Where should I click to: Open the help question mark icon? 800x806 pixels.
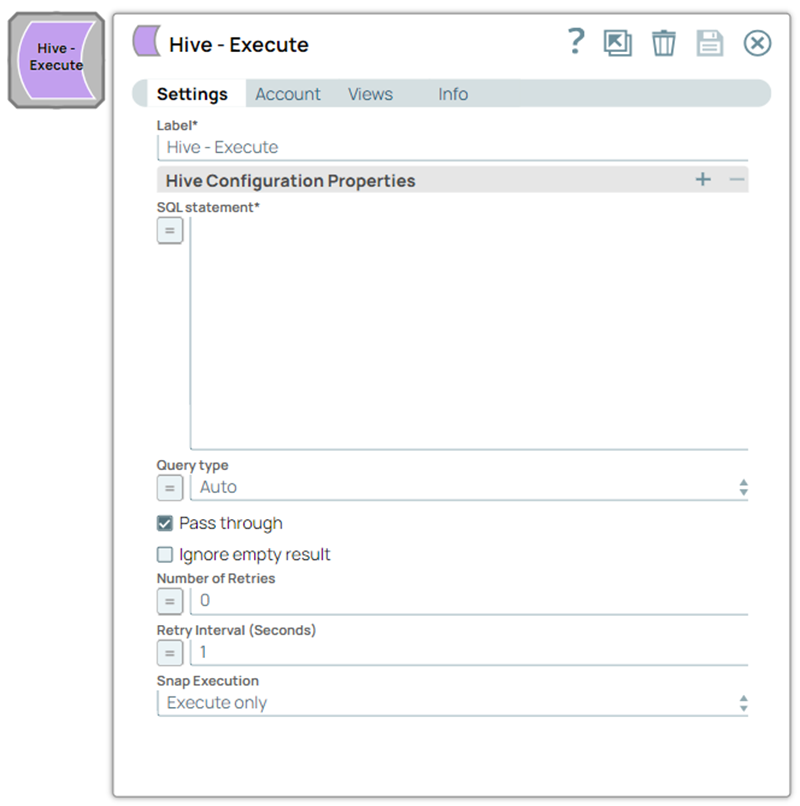point(575,42)
